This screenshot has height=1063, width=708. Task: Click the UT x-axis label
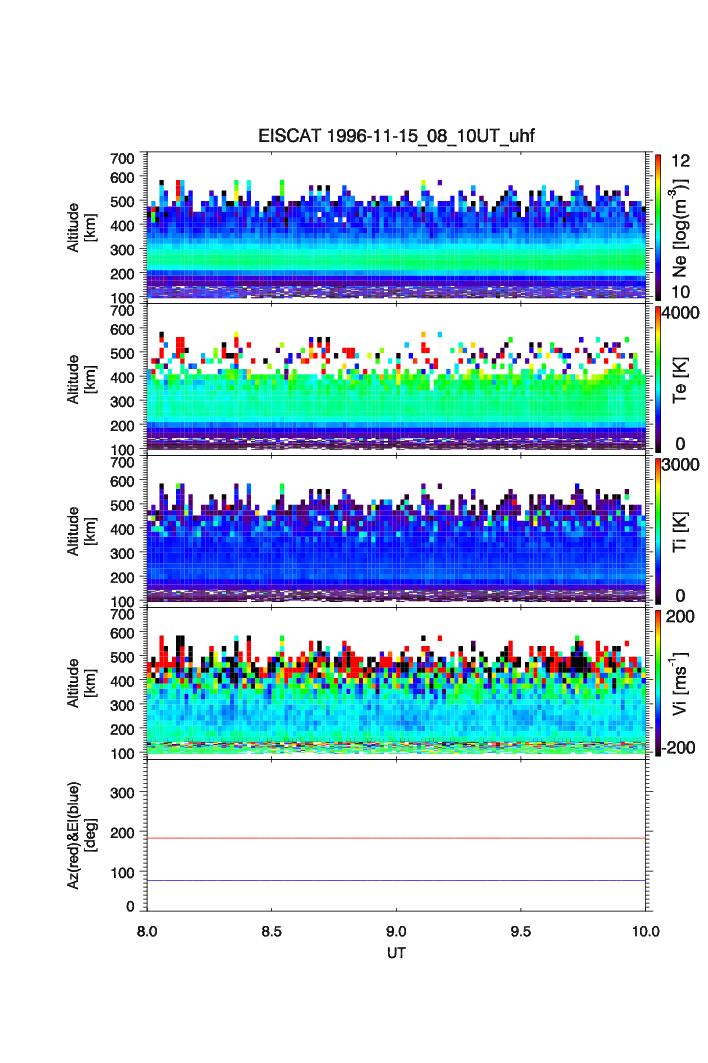[x=397, y=953]
